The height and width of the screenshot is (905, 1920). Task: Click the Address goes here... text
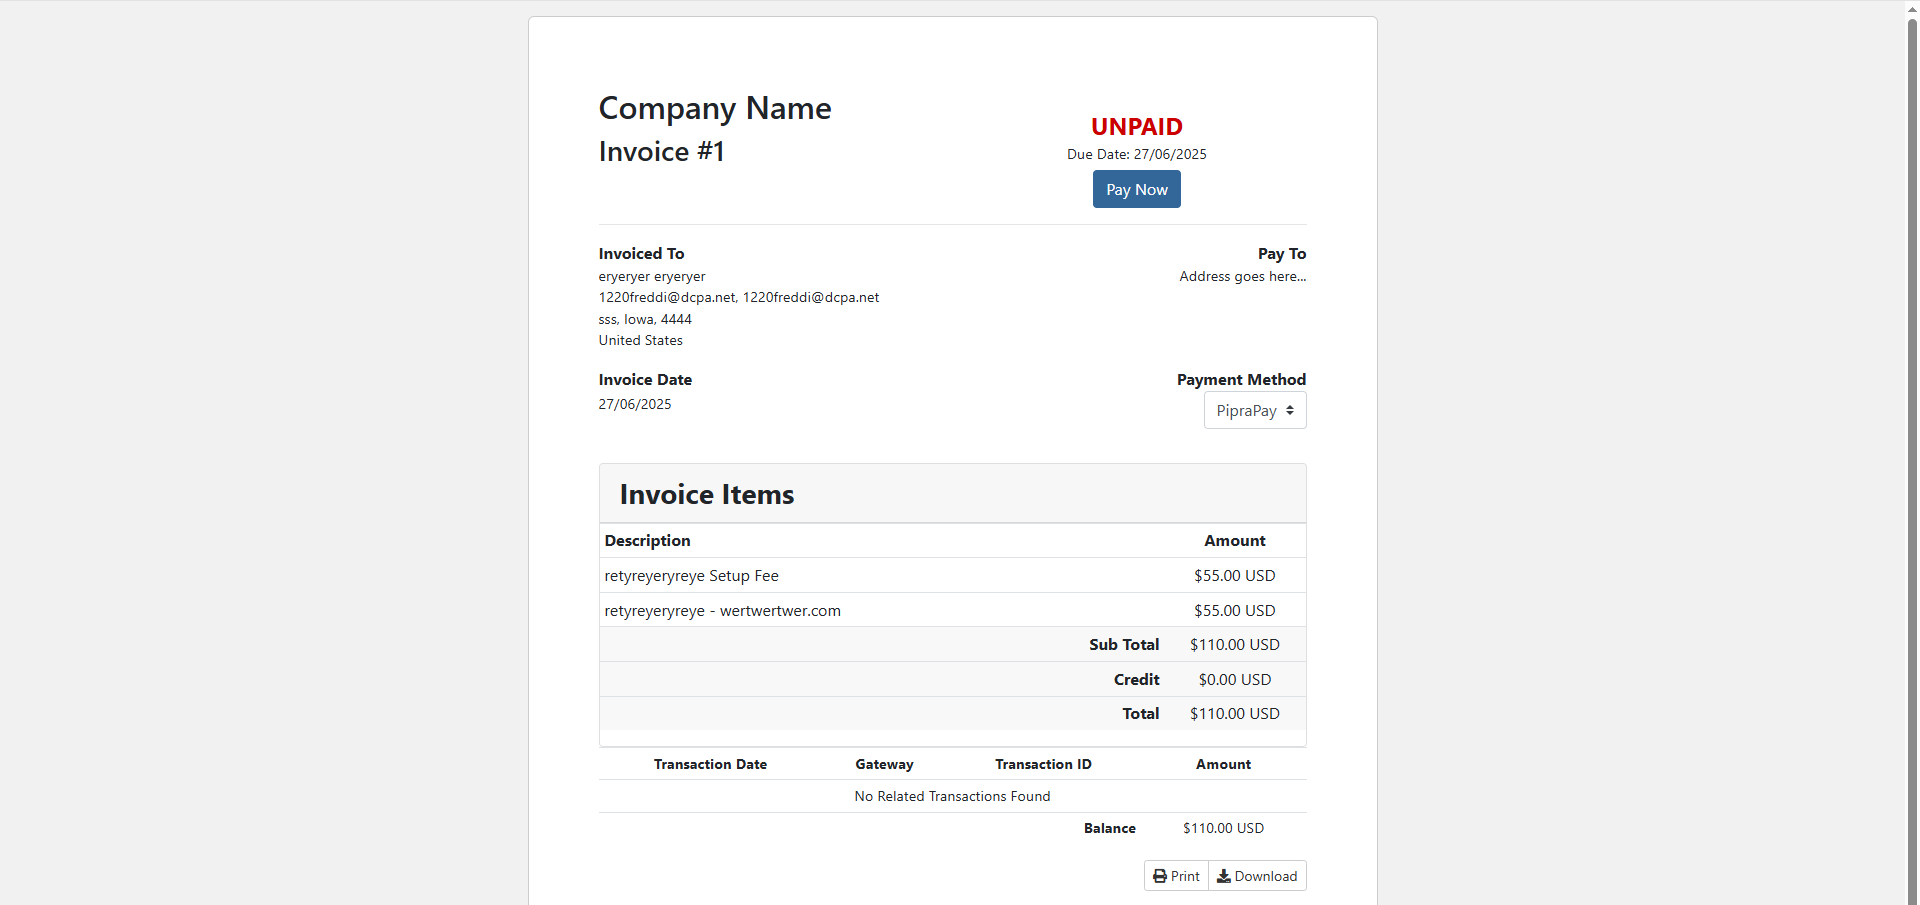1243,276
